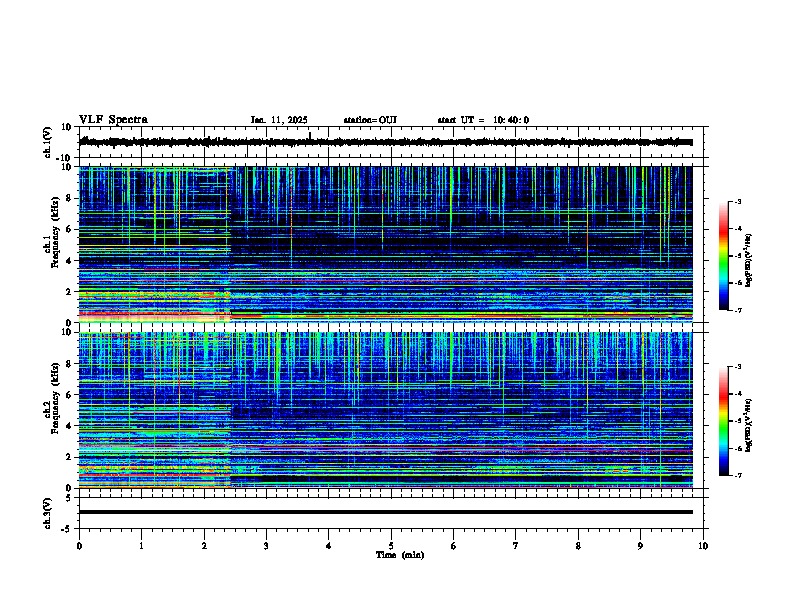Click the ch.2 frequency tick label "6"

coord(70,395)
